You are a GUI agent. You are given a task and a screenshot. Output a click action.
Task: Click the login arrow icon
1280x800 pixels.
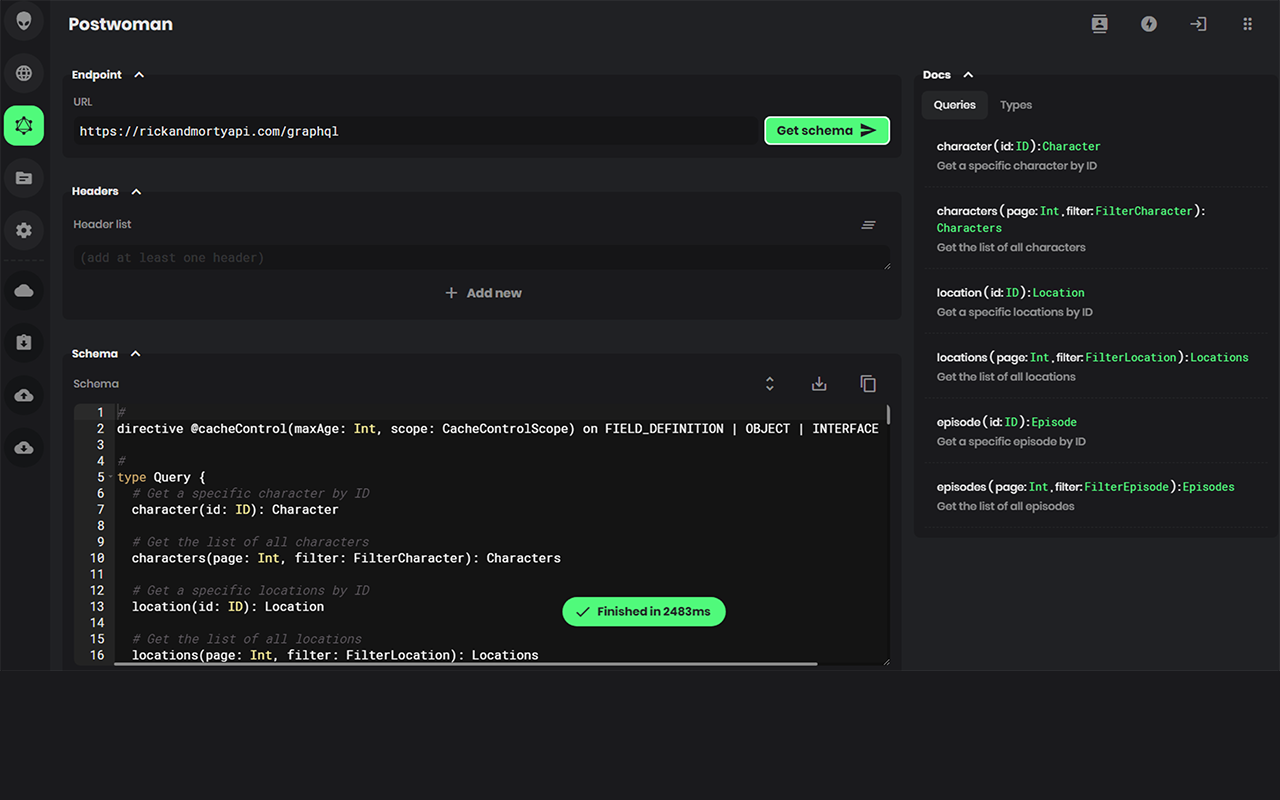coord(1198,24)
